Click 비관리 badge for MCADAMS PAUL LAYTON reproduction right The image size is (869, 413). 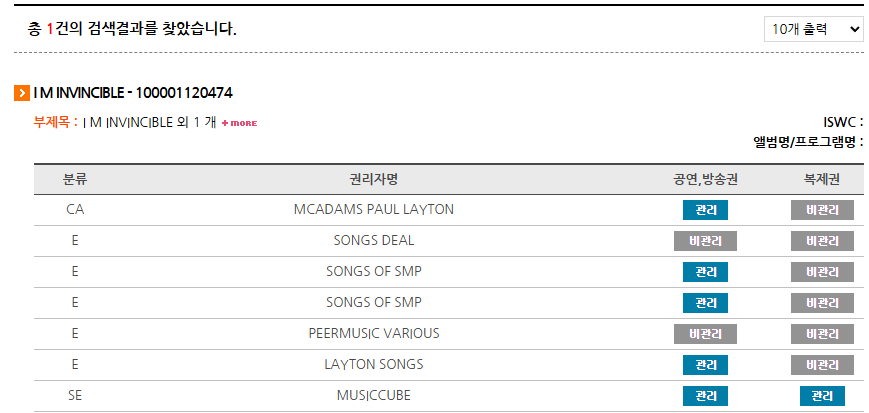822,210
